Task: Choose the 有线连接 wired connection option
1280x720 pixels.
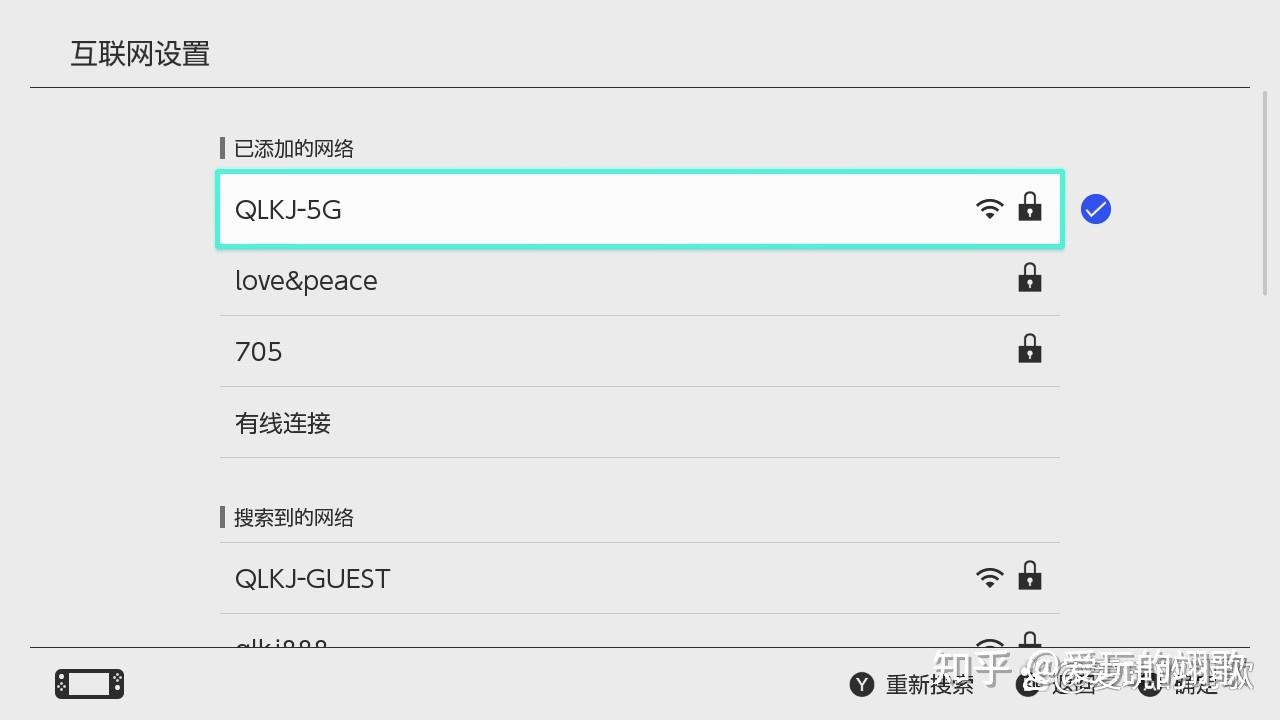Action: (x=600, y=423)
